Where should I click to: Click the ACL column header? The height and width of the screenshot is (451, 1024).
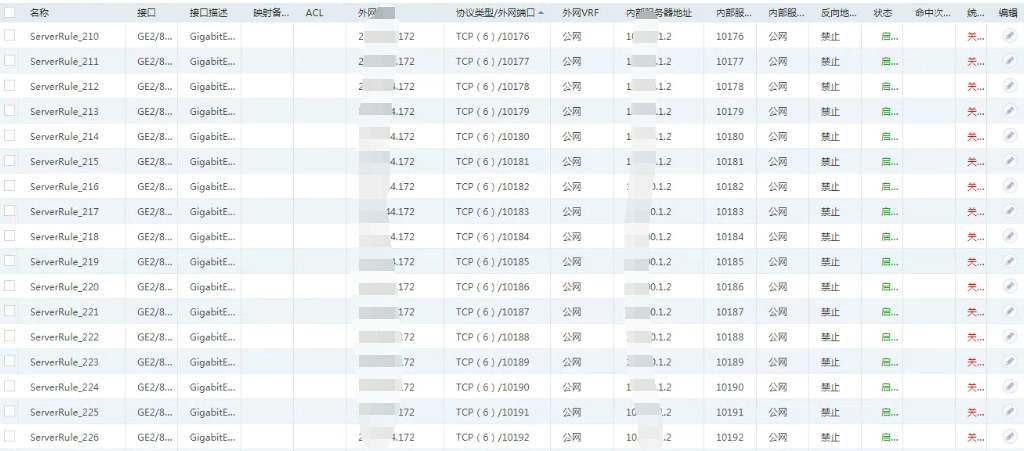coord(314,12)
